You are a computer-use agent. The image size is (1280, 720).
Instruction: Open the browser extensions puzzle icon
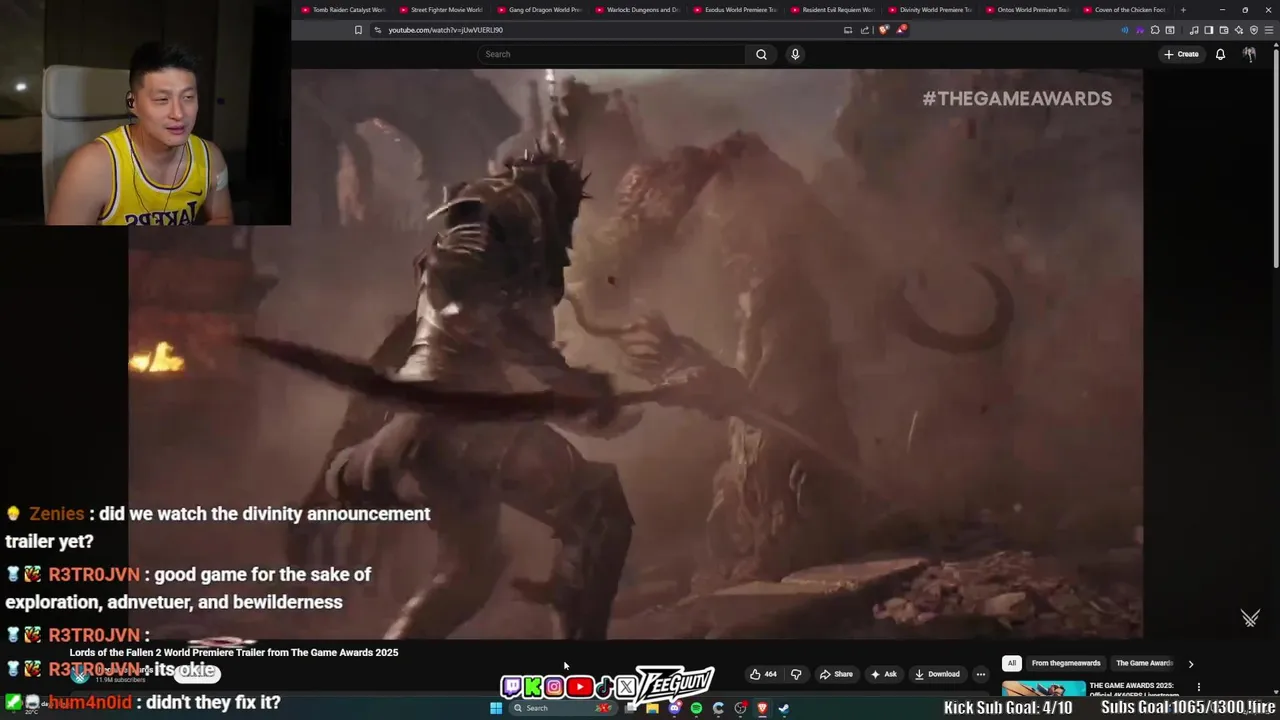click(x=1155, y=30)
